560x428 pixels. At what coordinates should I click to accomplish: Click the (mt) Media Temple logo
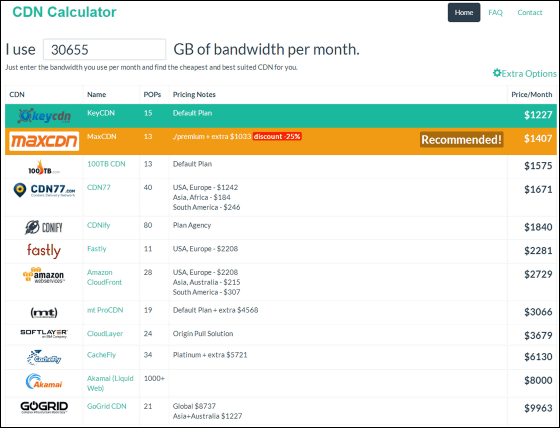click(x=44, y=313)
